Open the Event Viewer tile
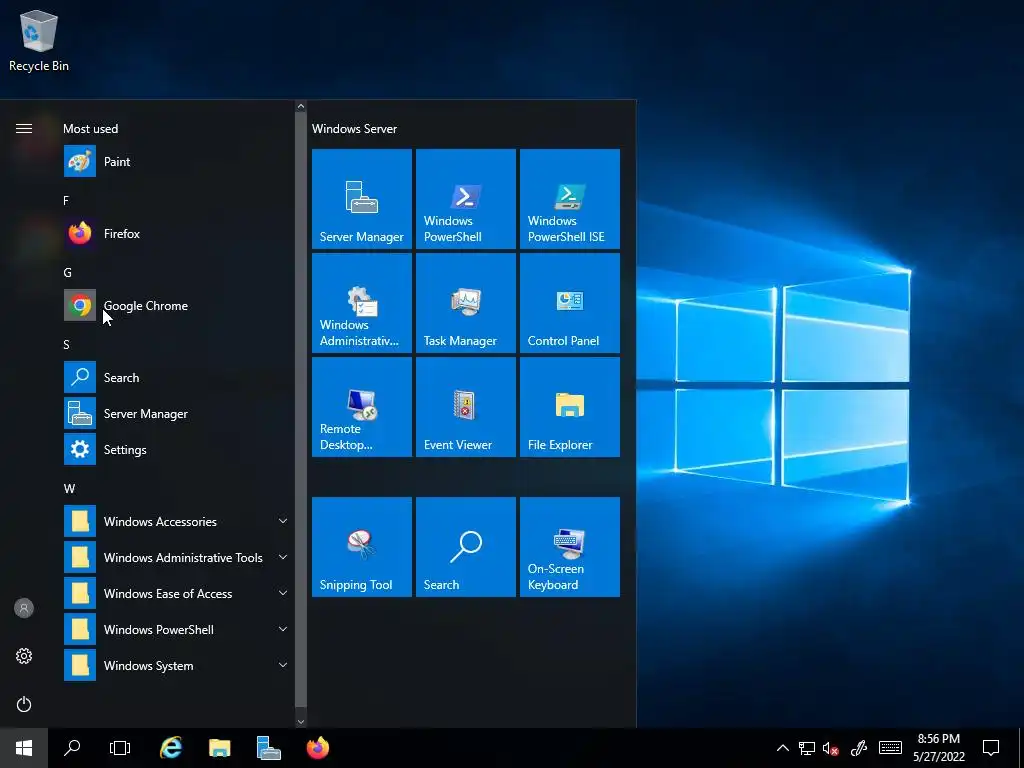 (466, 406)
